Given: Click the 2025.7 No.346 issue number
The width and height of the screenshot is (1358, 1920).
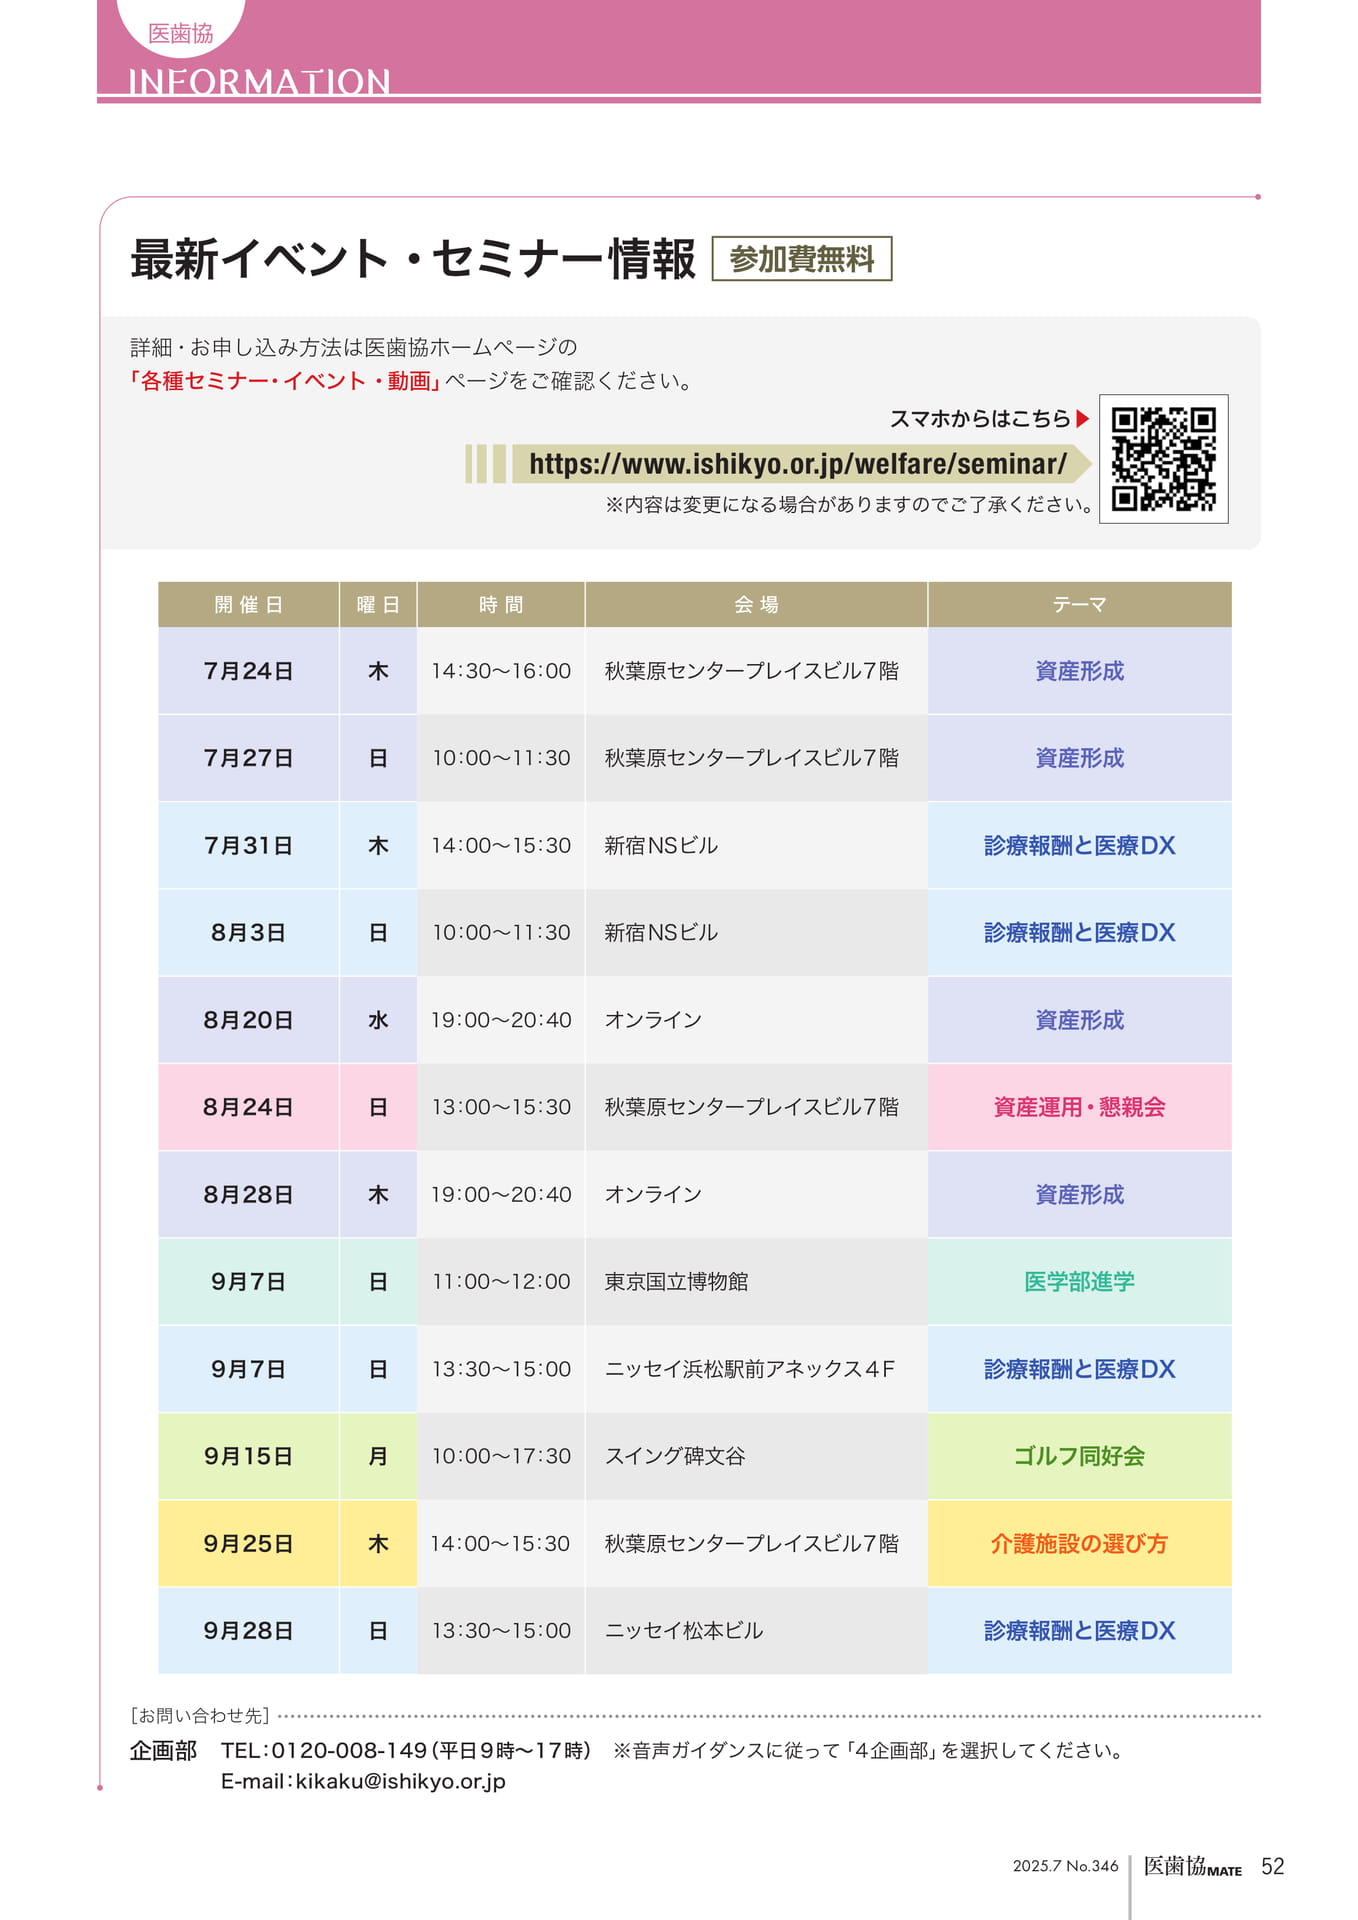Looking at the screenshot, I should coord(1065,1866).
